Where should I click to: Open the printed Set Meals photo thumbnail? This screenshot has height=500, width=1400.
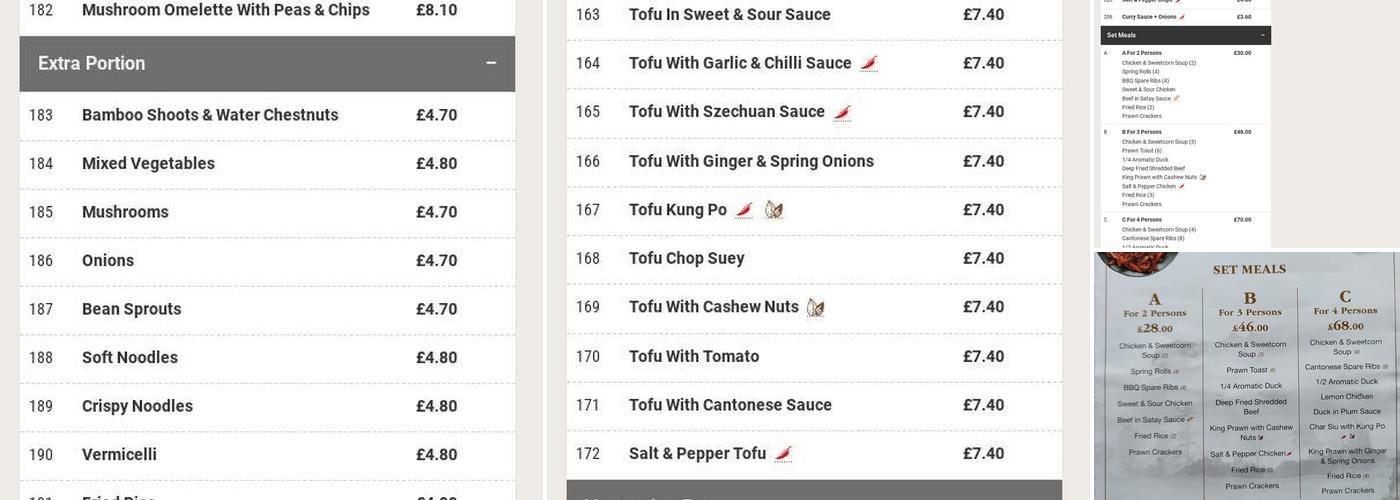[1246, 376]
